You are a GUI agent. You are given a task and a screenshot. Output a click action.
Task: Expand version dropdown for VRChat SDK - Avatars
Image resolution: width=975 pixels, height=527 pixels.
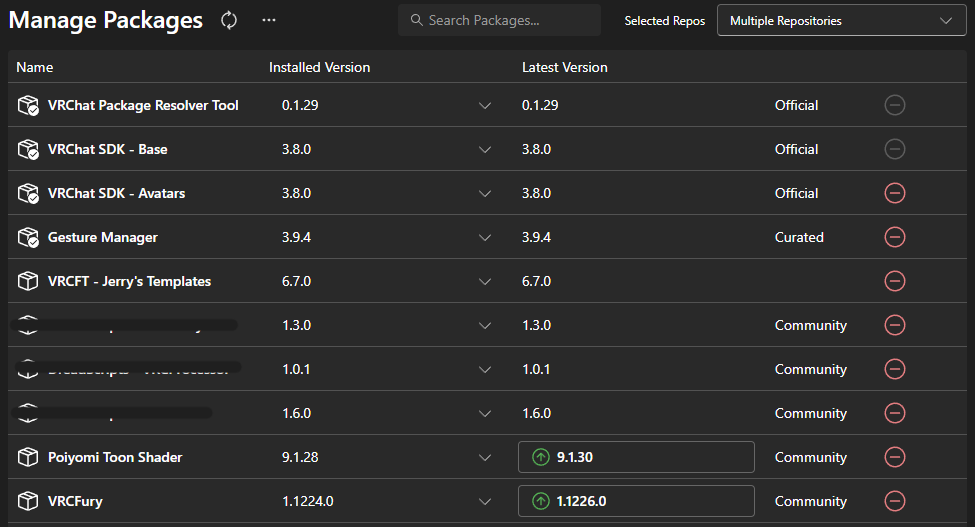[x=485, y=194]
